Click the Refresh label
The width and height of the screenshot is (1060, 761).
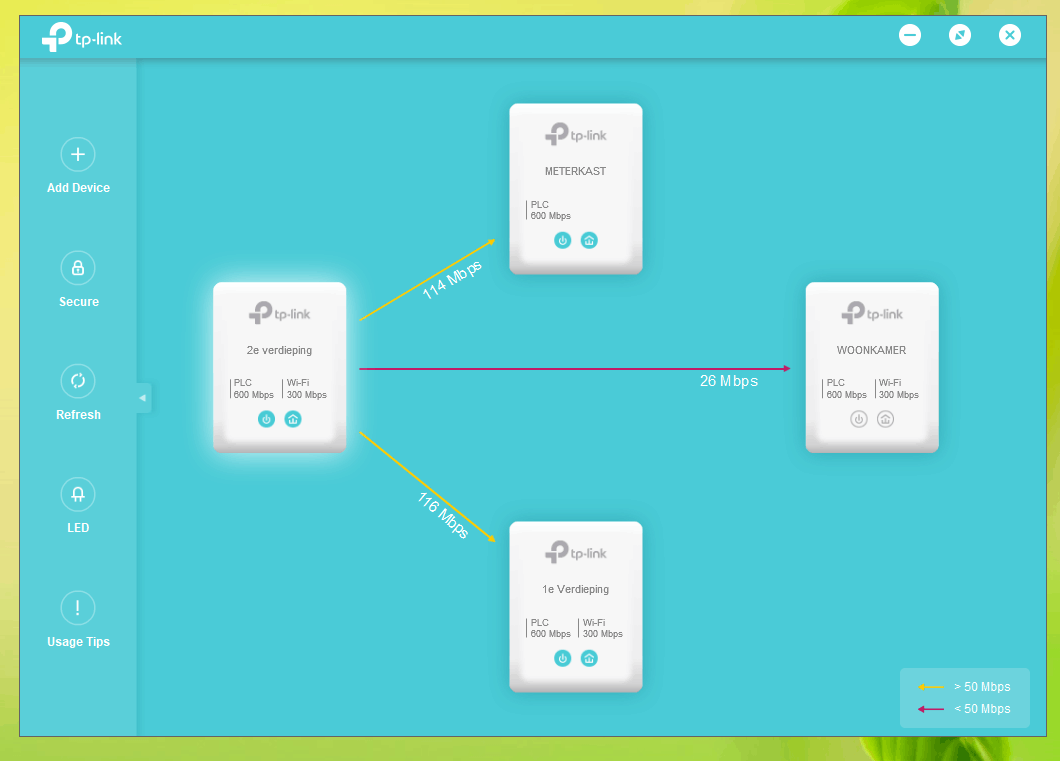(78, 415)
